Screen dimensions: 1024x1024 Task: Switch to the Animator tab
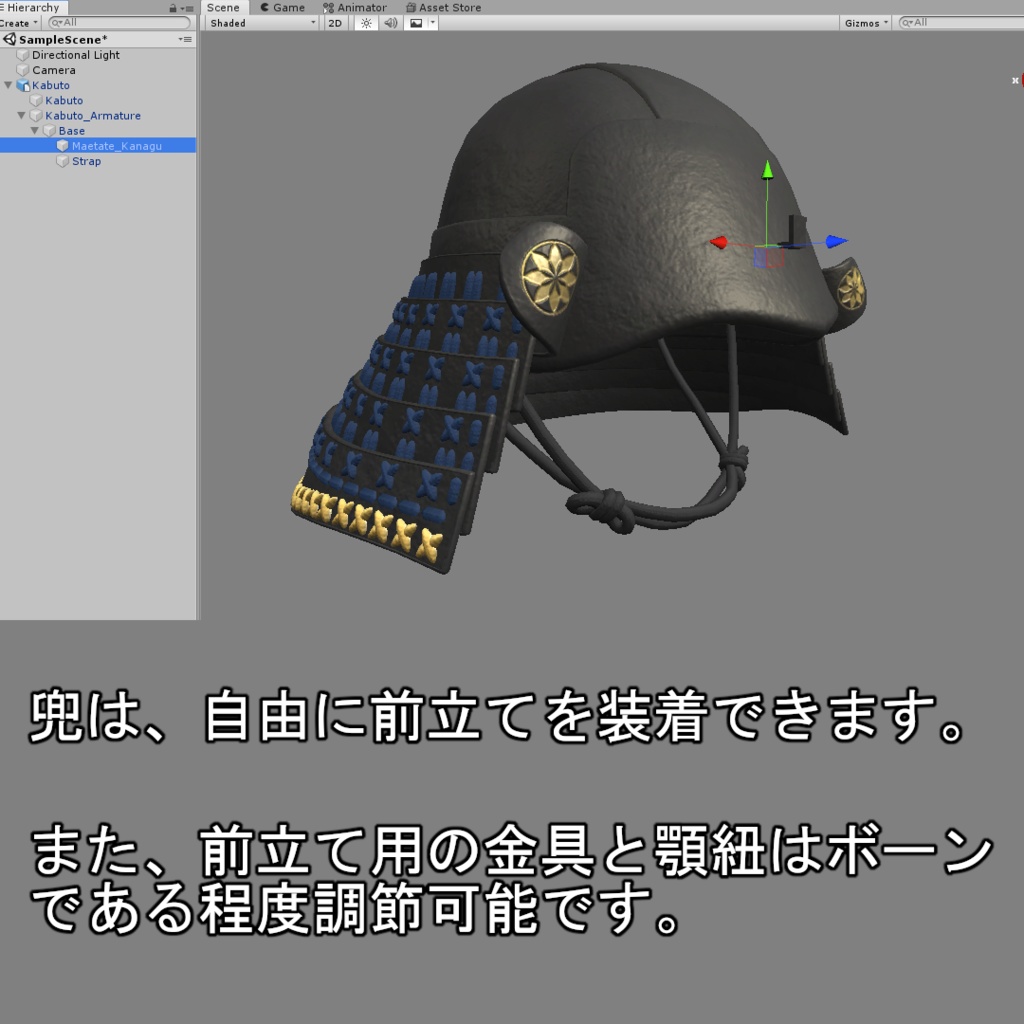point(360,8)
